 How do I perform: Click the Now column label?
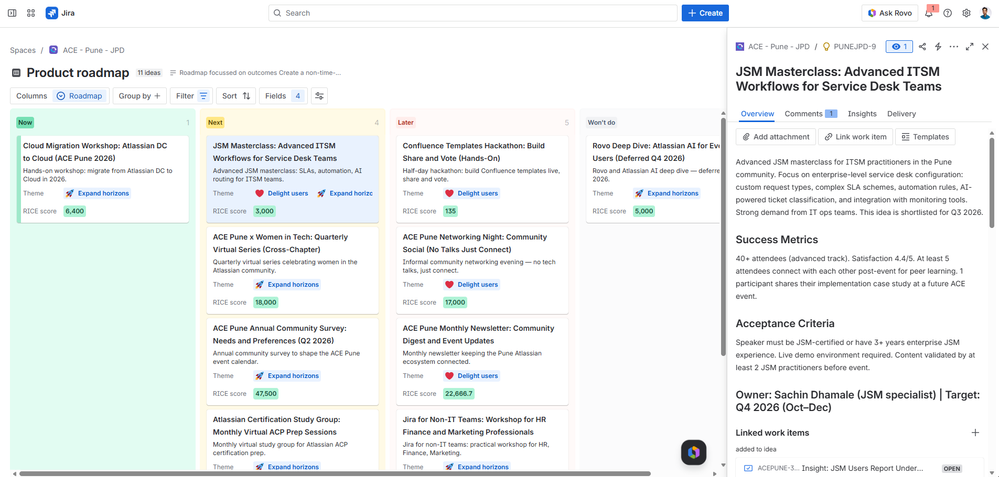coord(25,122)
